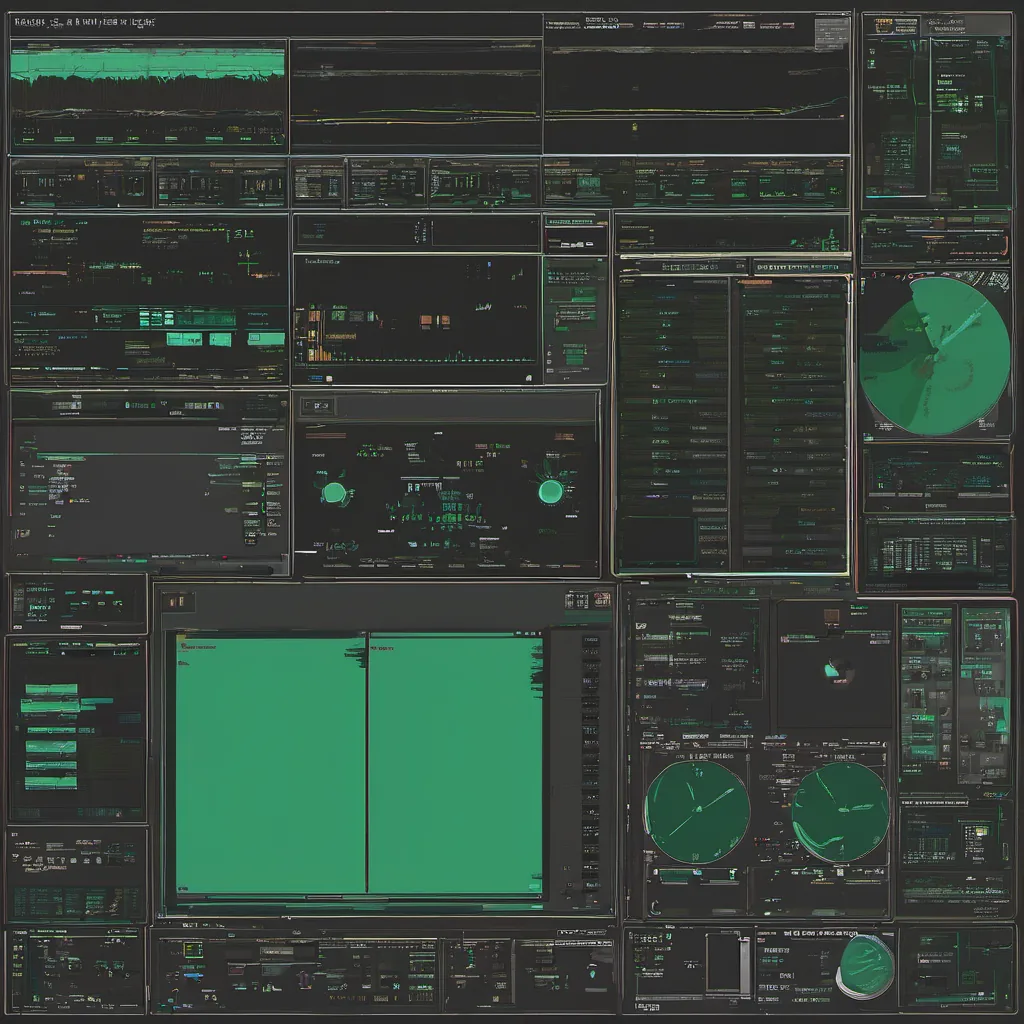Click the icon pair in the green viewer header
The height and width of the screenshot is (1024, 1024).
click(588, 600)
